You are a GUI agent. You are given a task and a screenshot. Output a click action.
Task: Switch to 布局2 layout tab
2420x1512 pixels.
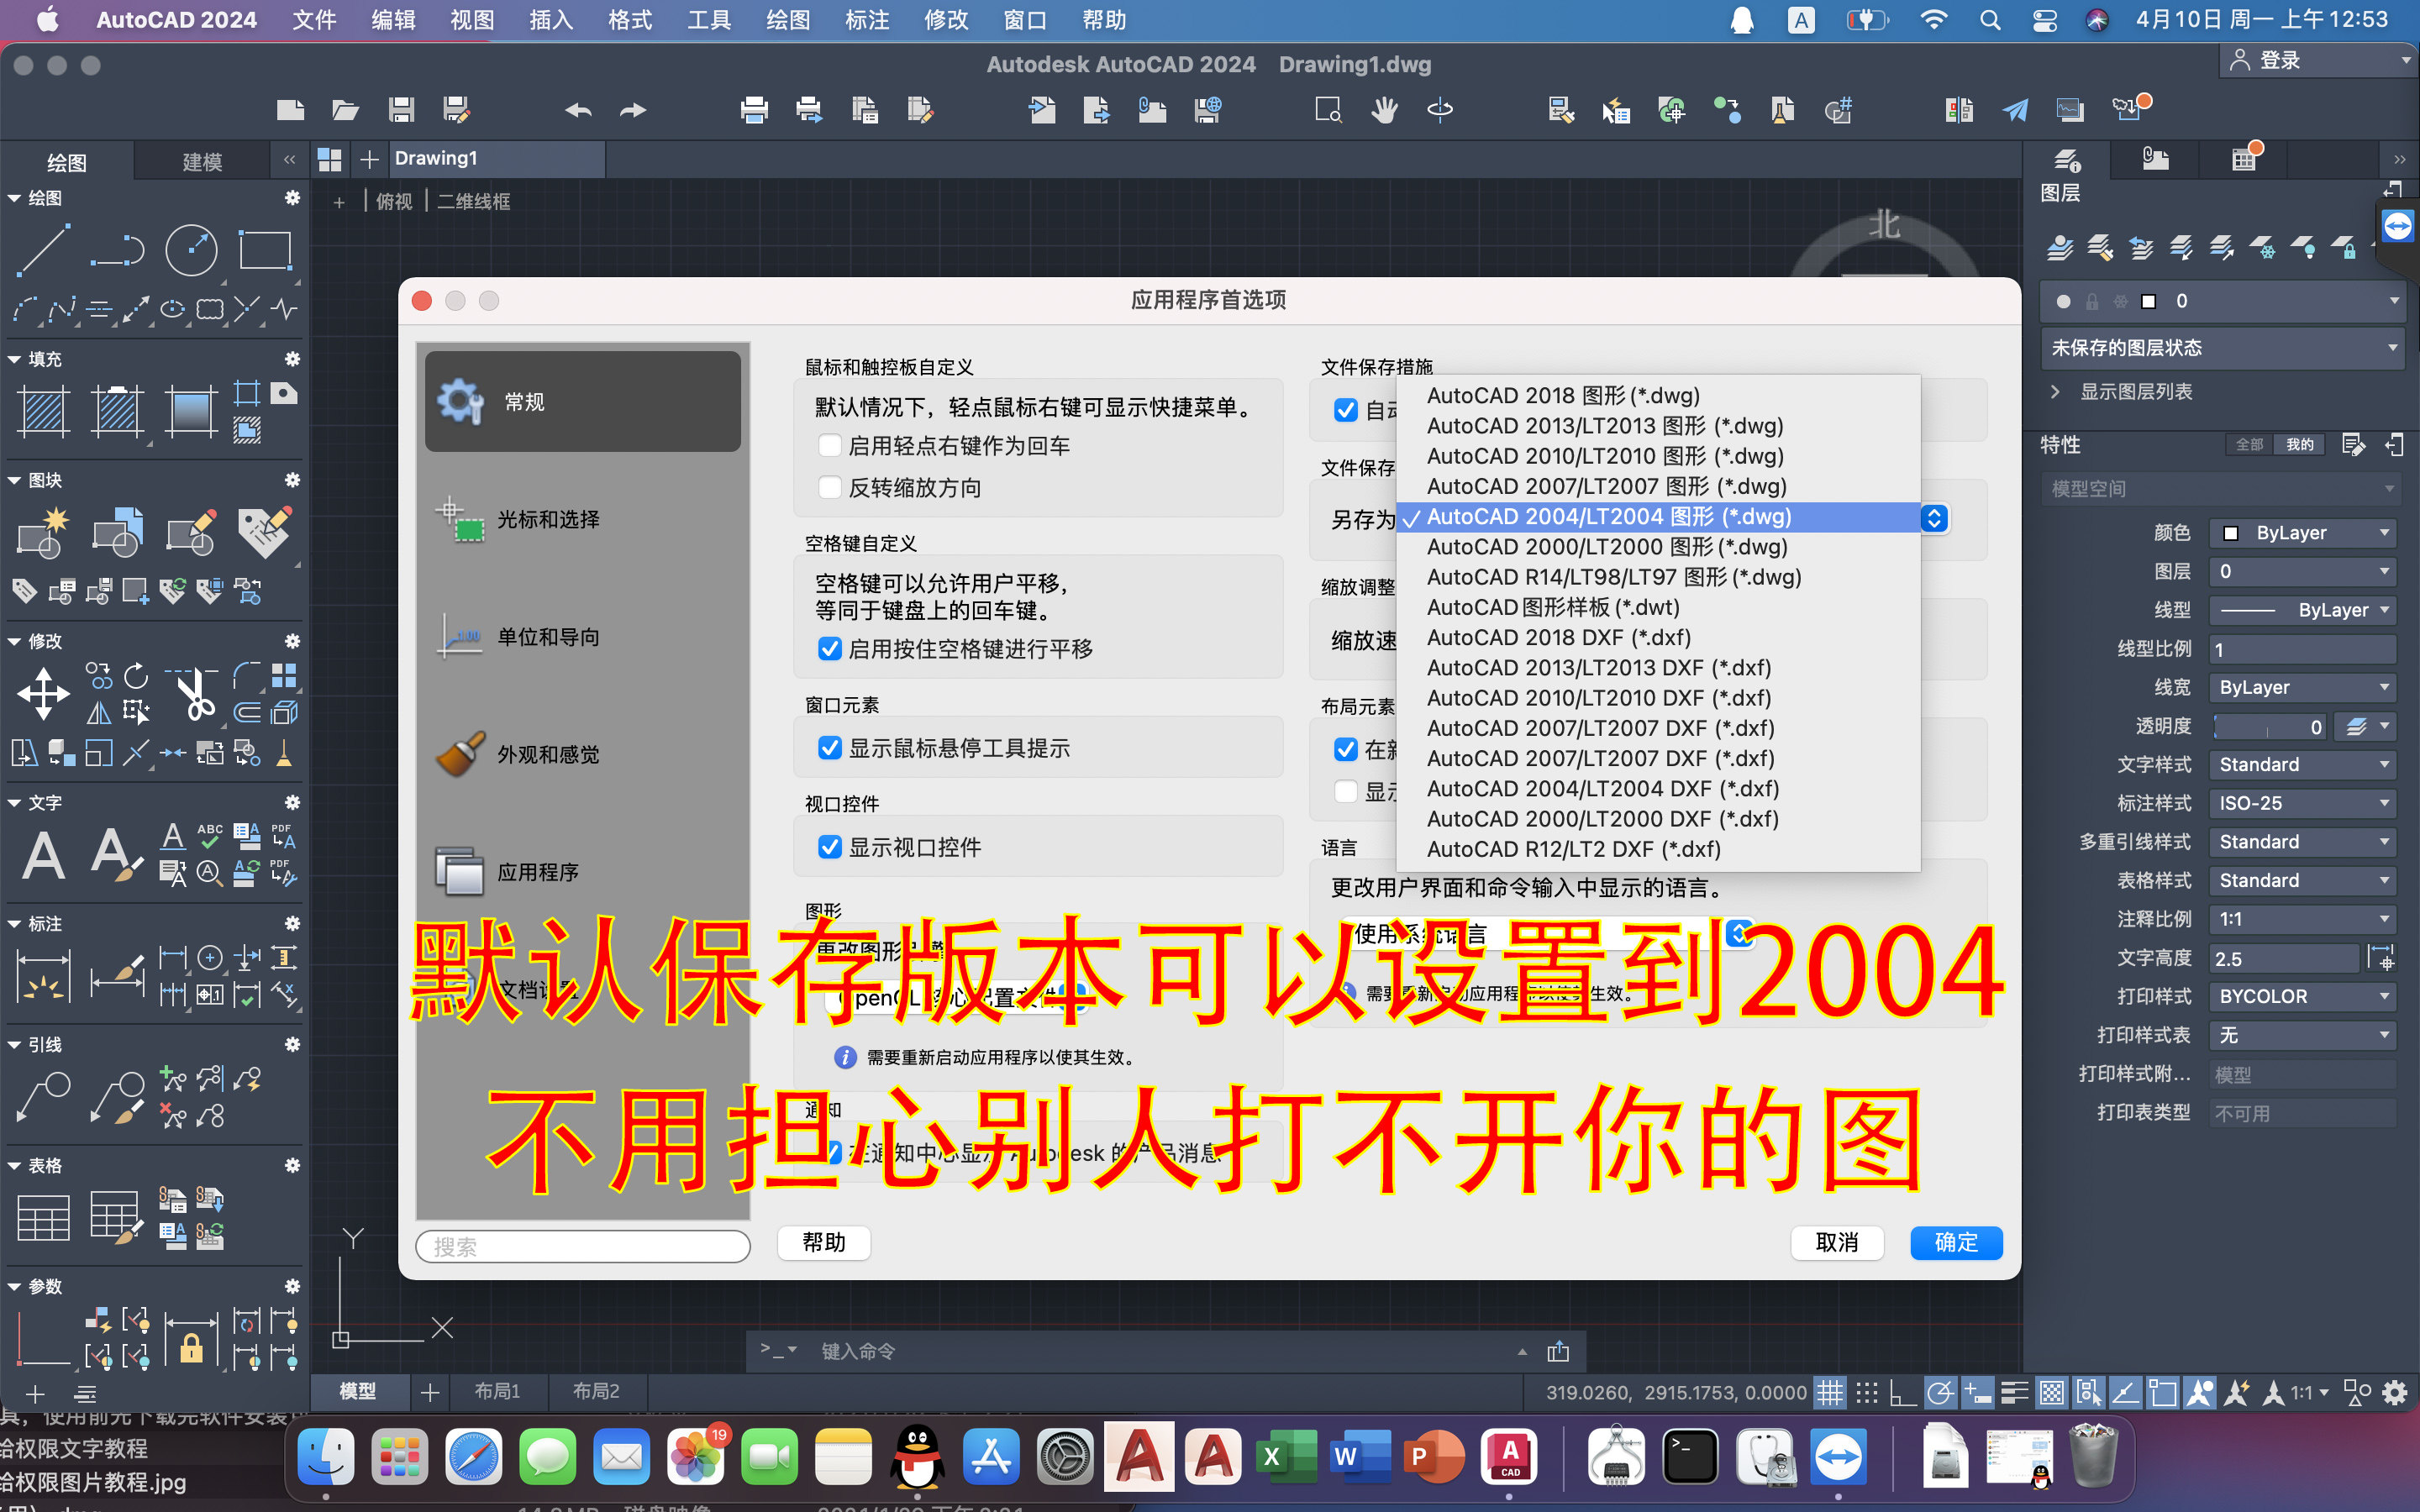(596, 1391)
